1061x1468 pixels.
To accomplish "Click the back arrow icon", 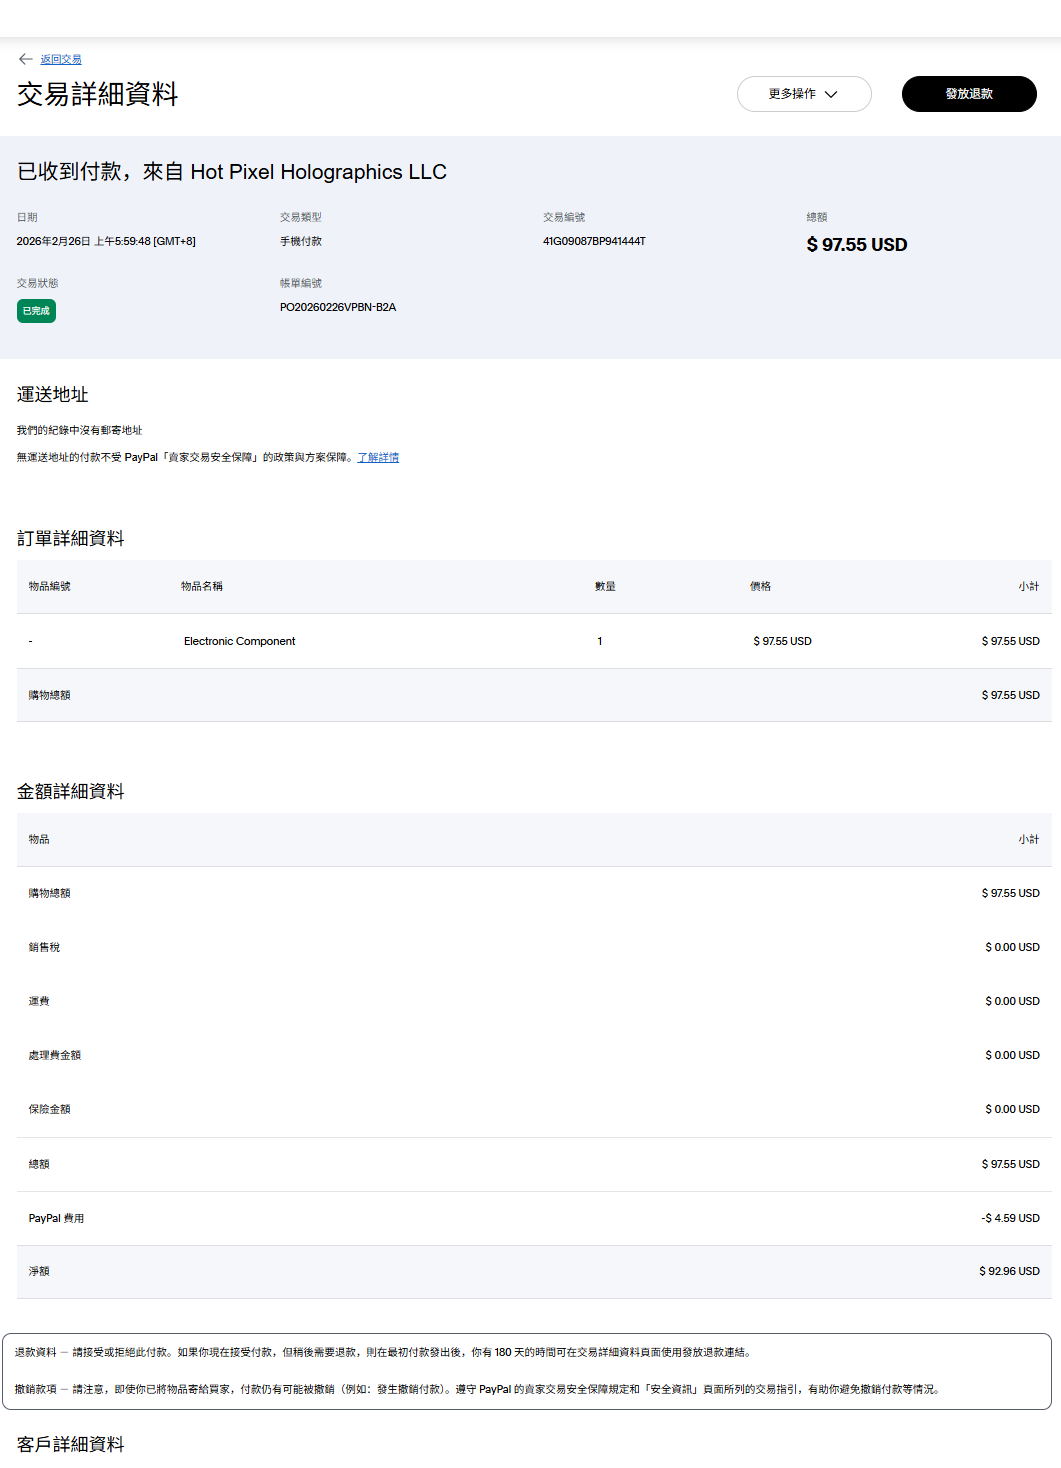I will click(25, 59).
